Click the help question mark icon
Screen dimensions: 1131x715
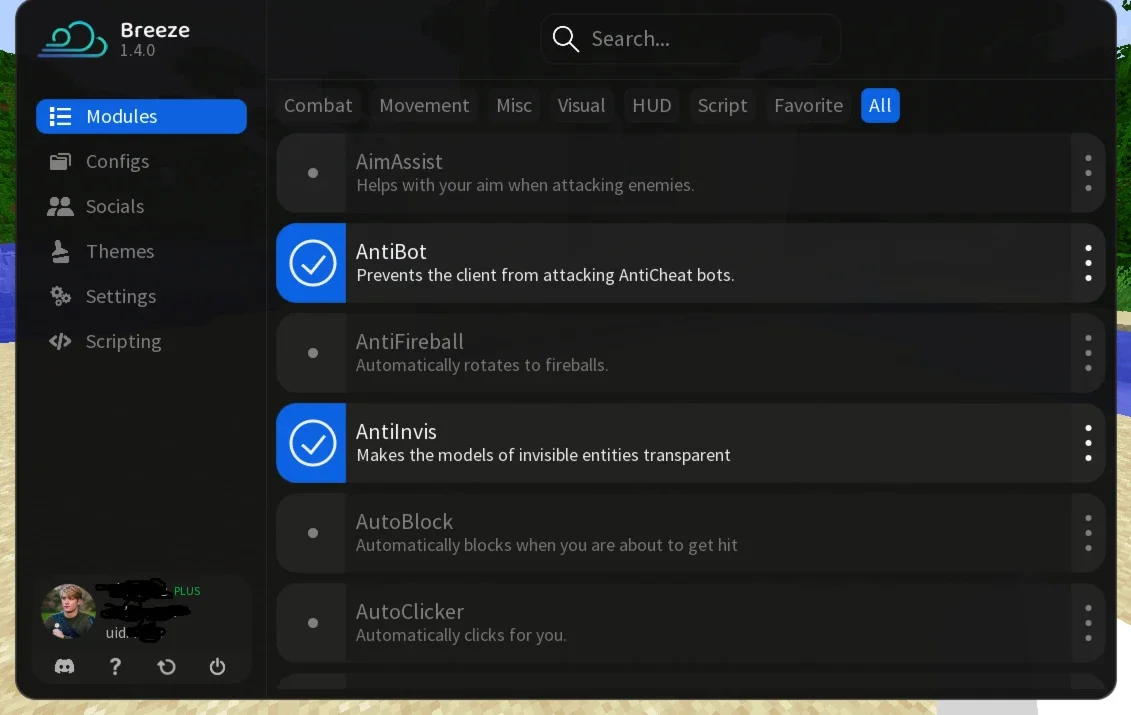point(115,666)
